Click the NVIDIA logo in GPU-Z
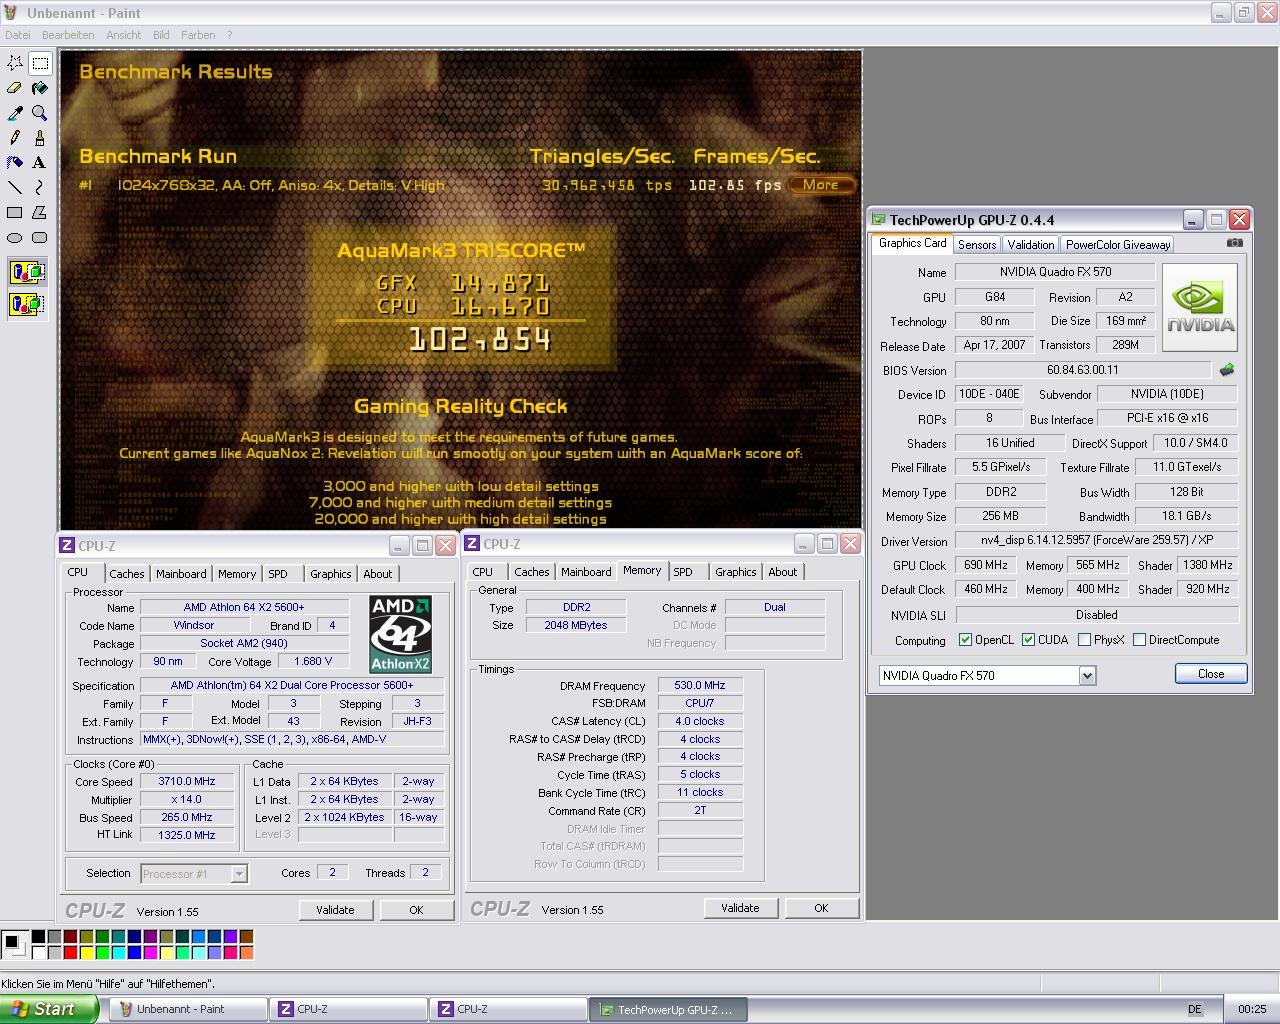The width and height of the screenshot is (1280, 1024). point(1200,307)
